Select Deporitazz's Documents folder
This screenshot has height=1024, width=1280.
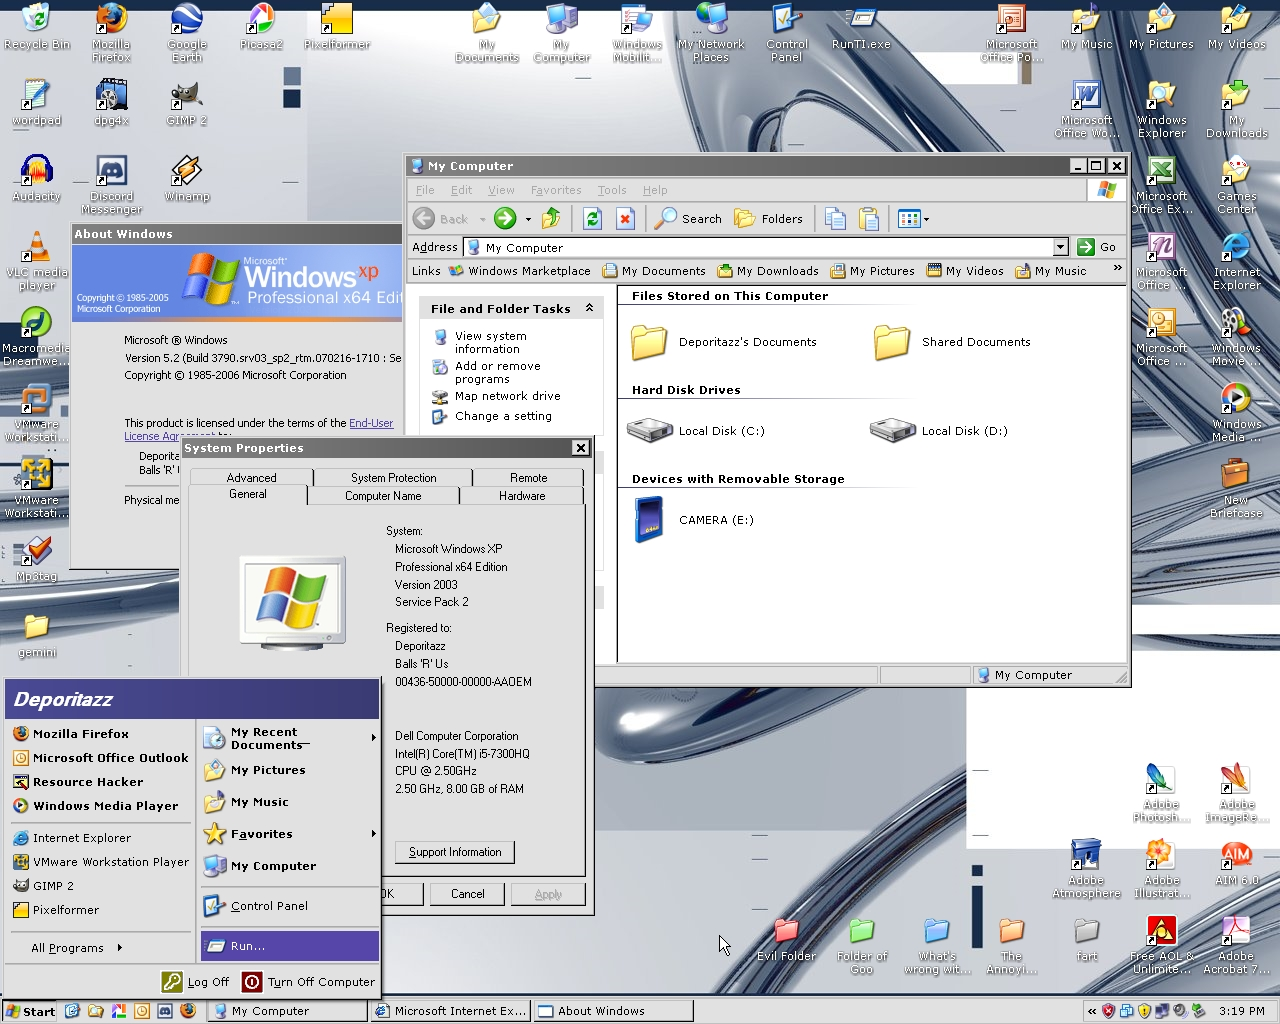(649, 342)
